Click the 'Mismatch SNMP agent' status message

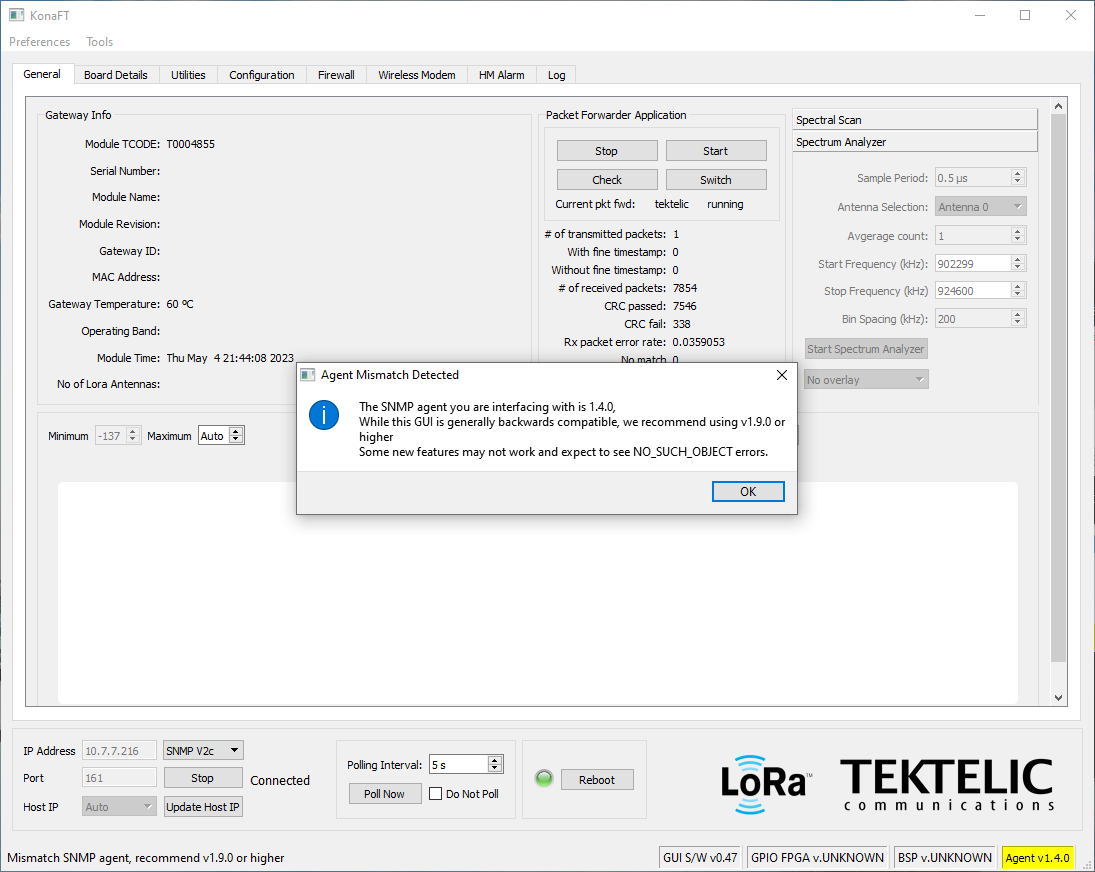tap(146, 857)
